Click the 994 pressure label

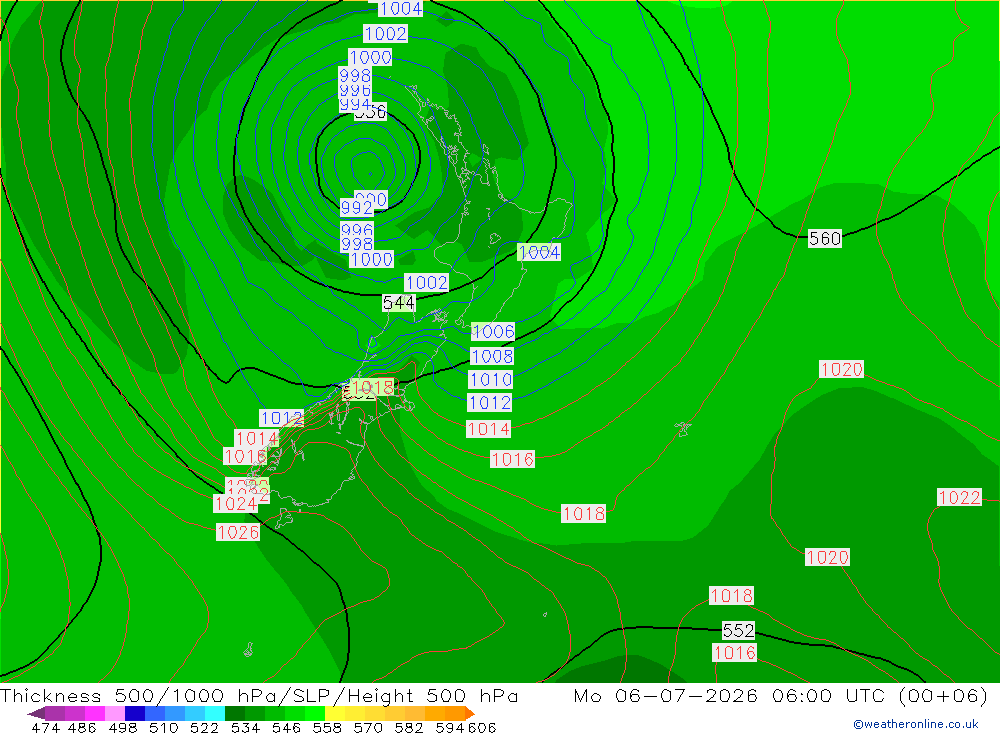[x=355, y=104]
